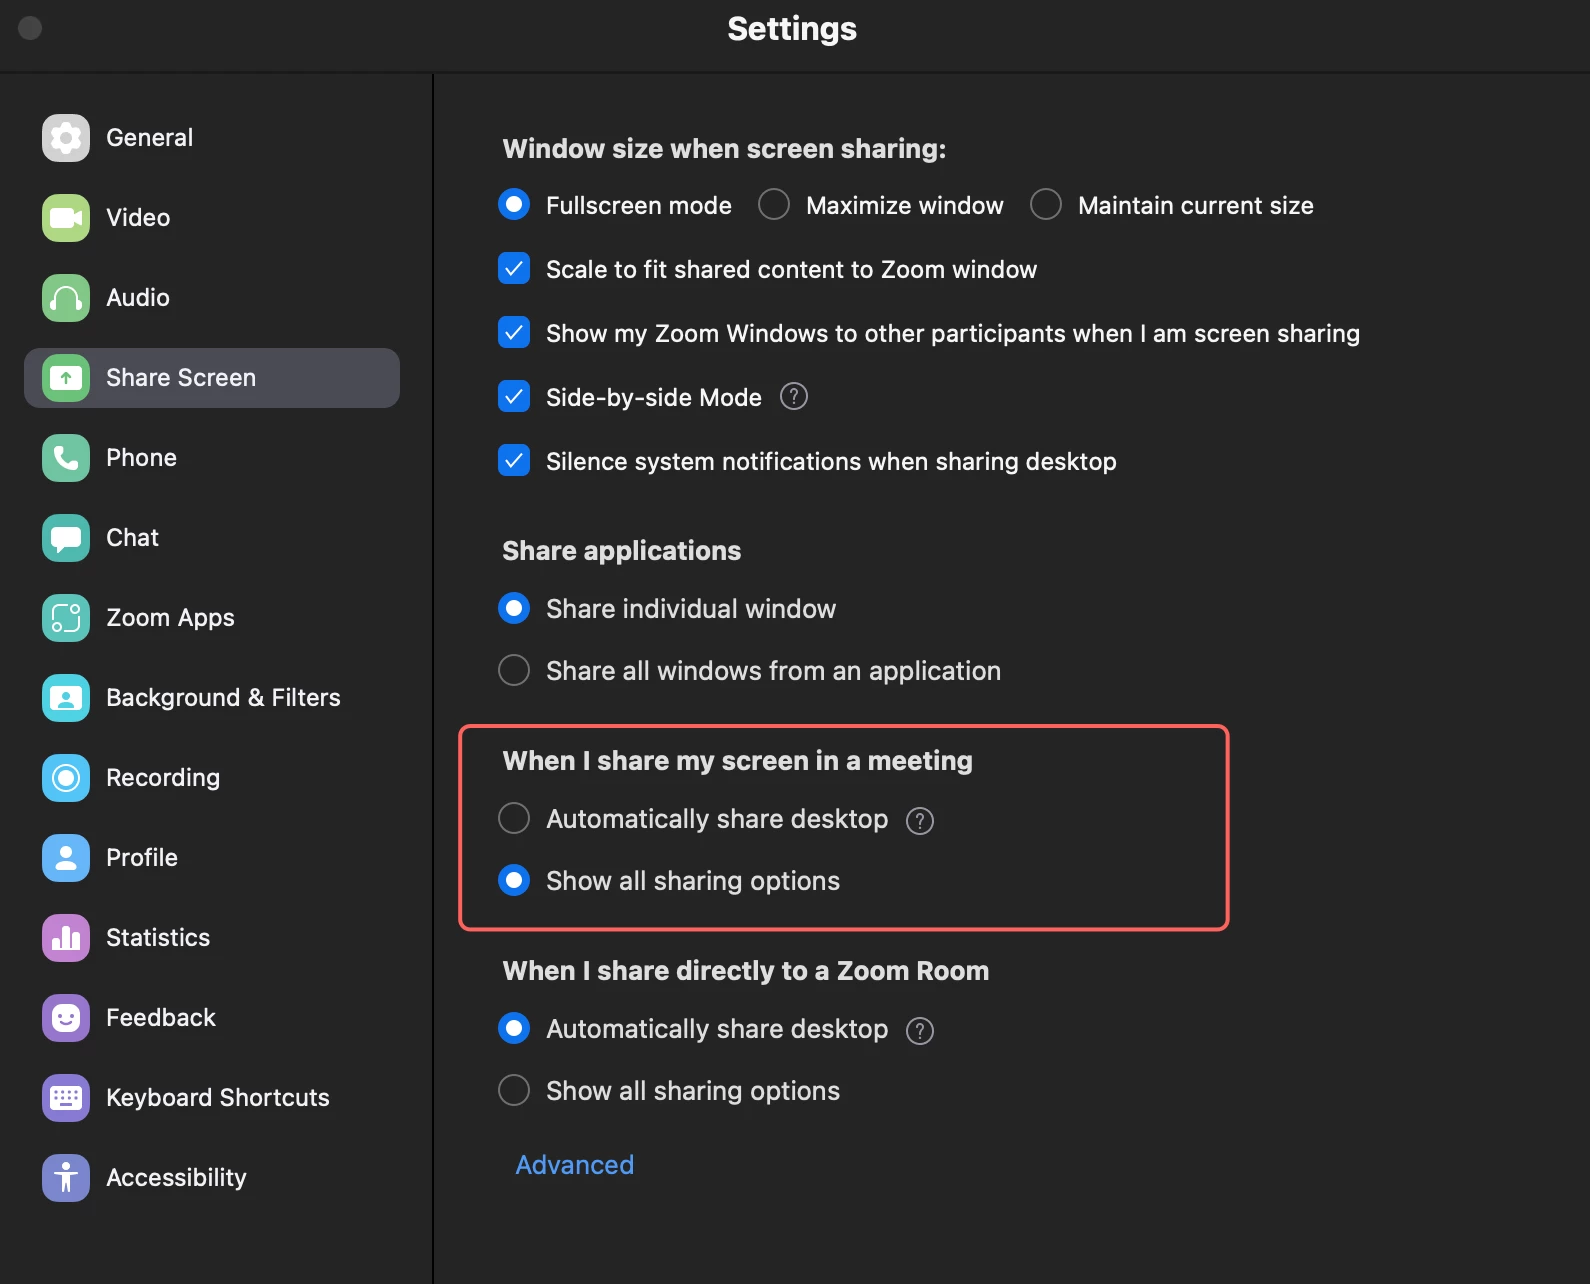Select the Phone handset icon
1590x1284 pixels.
(x=66, y=458)
